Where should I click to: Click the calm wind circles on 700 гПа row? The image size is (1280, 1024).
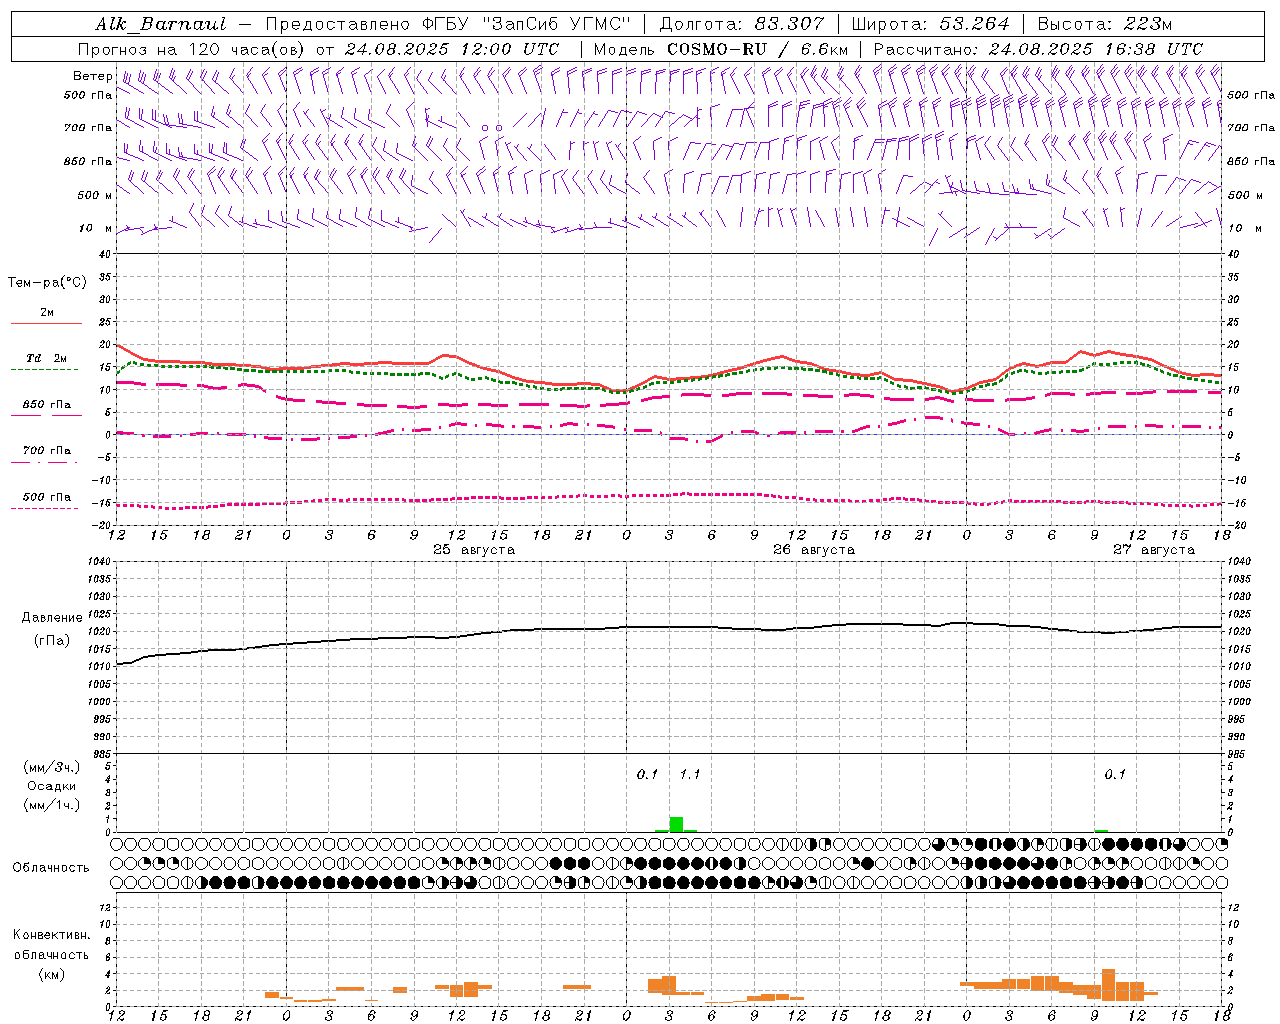[491, 128]
